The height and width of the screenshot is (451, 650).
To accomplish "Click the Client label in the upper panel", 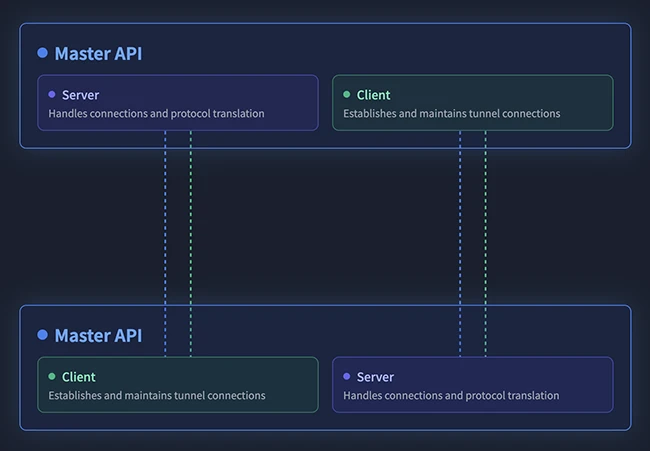I will [x=373, y=95].
